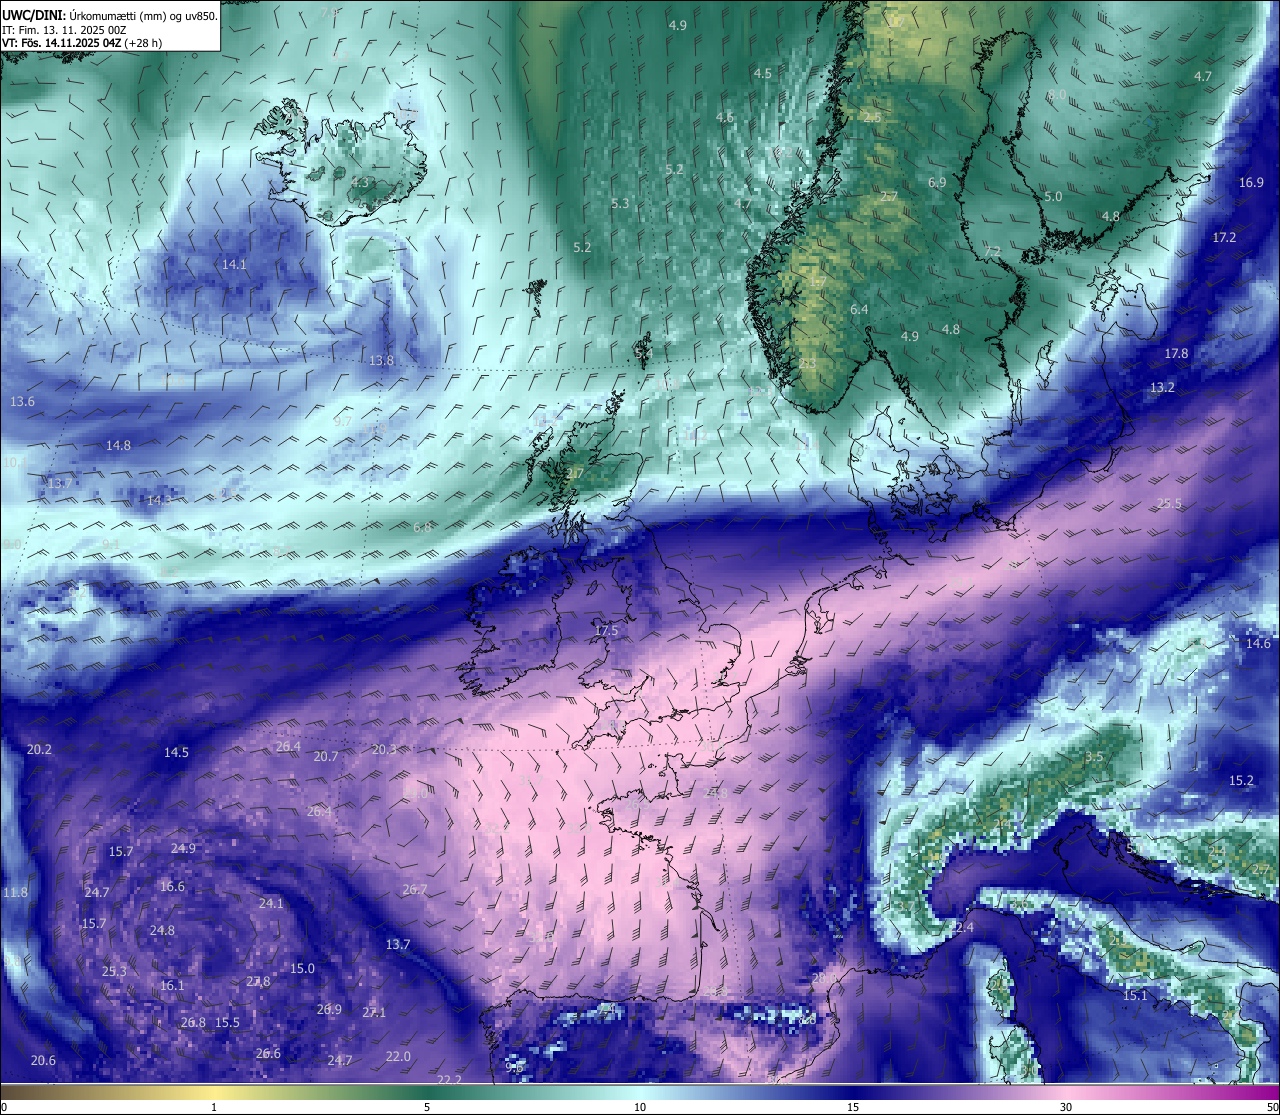Screen dimensions: 1280x1115
Task: Click the 5.4 value near Shetland
Action: point(643,353)
